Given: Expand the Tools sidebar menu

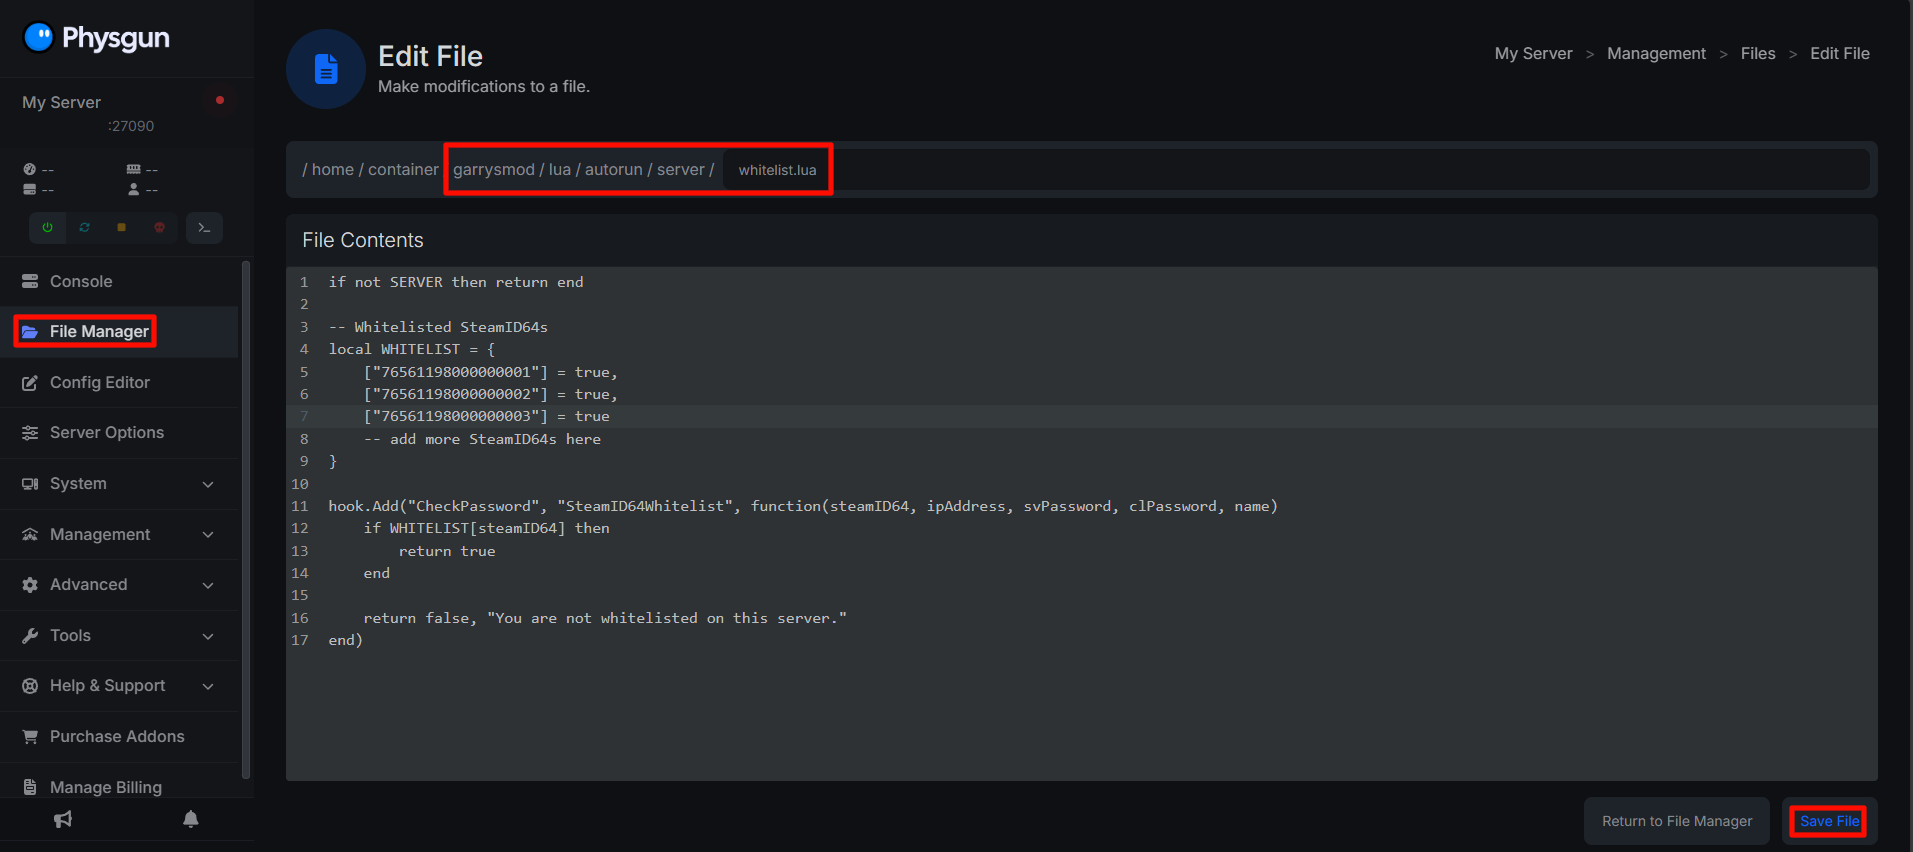Looking at the screenshot, I should click(x=118, y=636).
